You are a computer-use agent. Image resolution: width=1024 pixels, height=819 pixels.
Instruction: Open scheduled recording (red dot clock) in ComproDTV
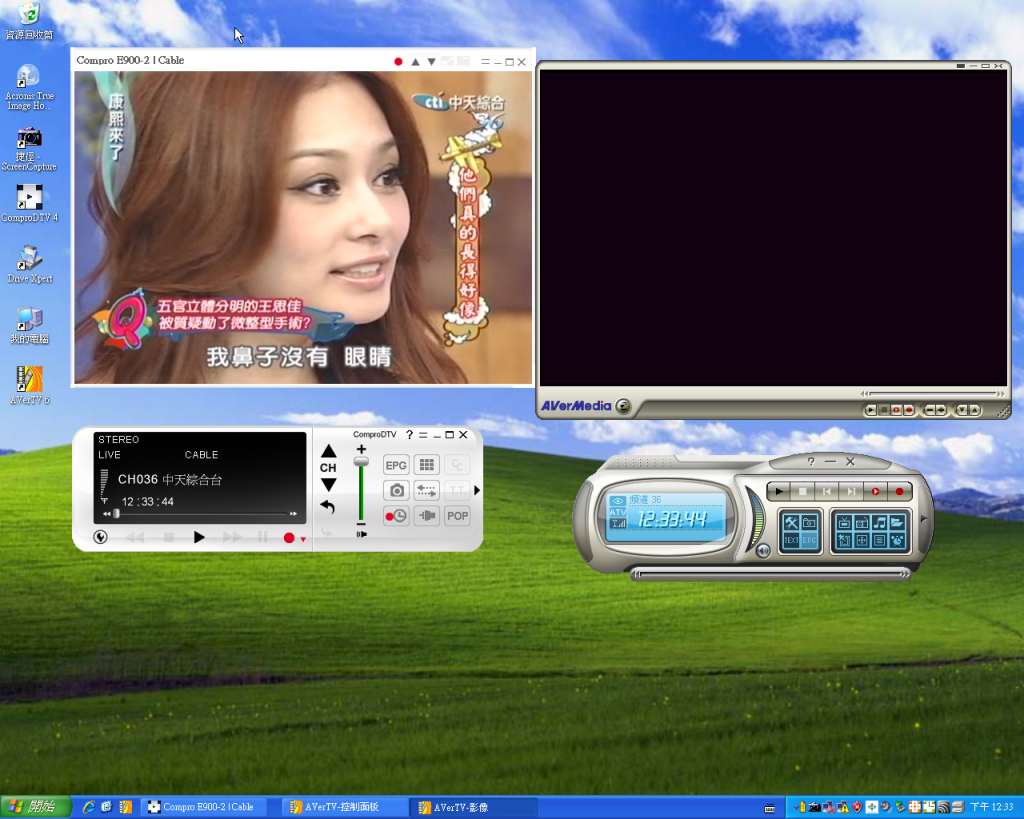(x=396, y=516)
